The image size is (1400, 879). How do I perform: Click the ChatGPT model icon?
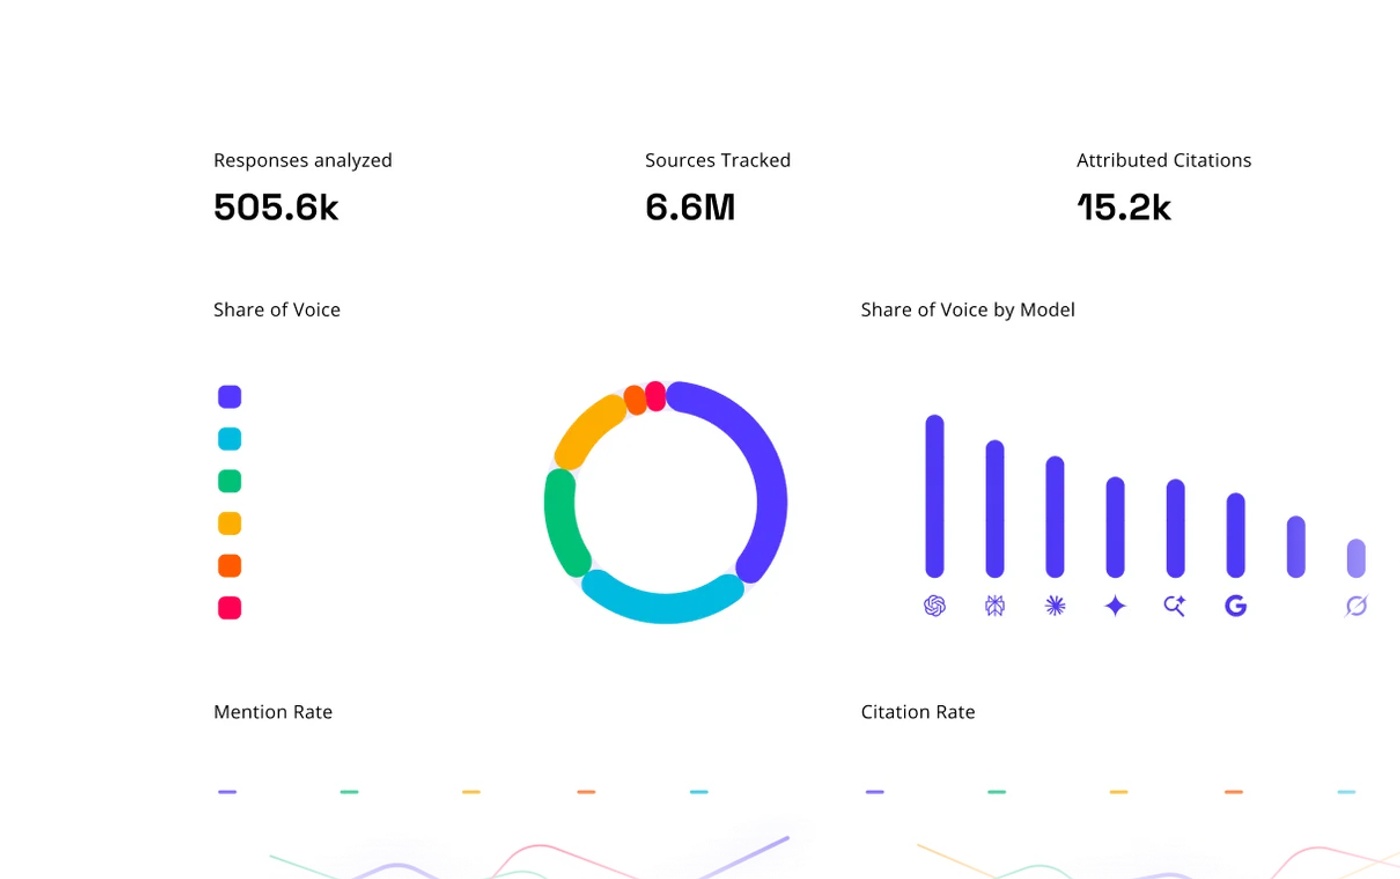coord(935,606)
